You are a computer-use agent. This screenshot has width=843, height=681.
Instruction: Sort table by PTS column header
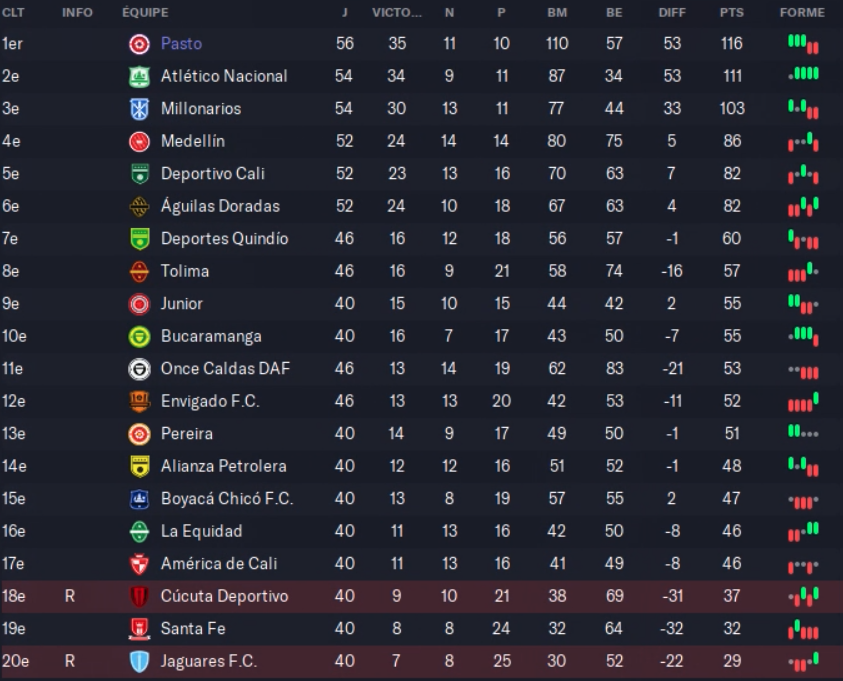pyautogui.click(x=732, y=12)
